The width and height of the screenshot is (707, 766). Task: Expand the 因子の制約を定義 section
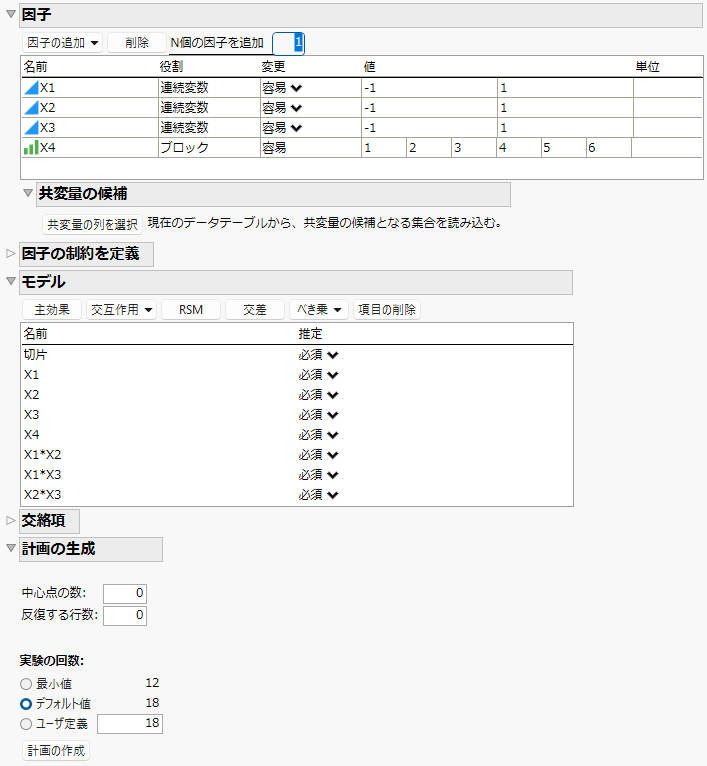pos(11,254)
